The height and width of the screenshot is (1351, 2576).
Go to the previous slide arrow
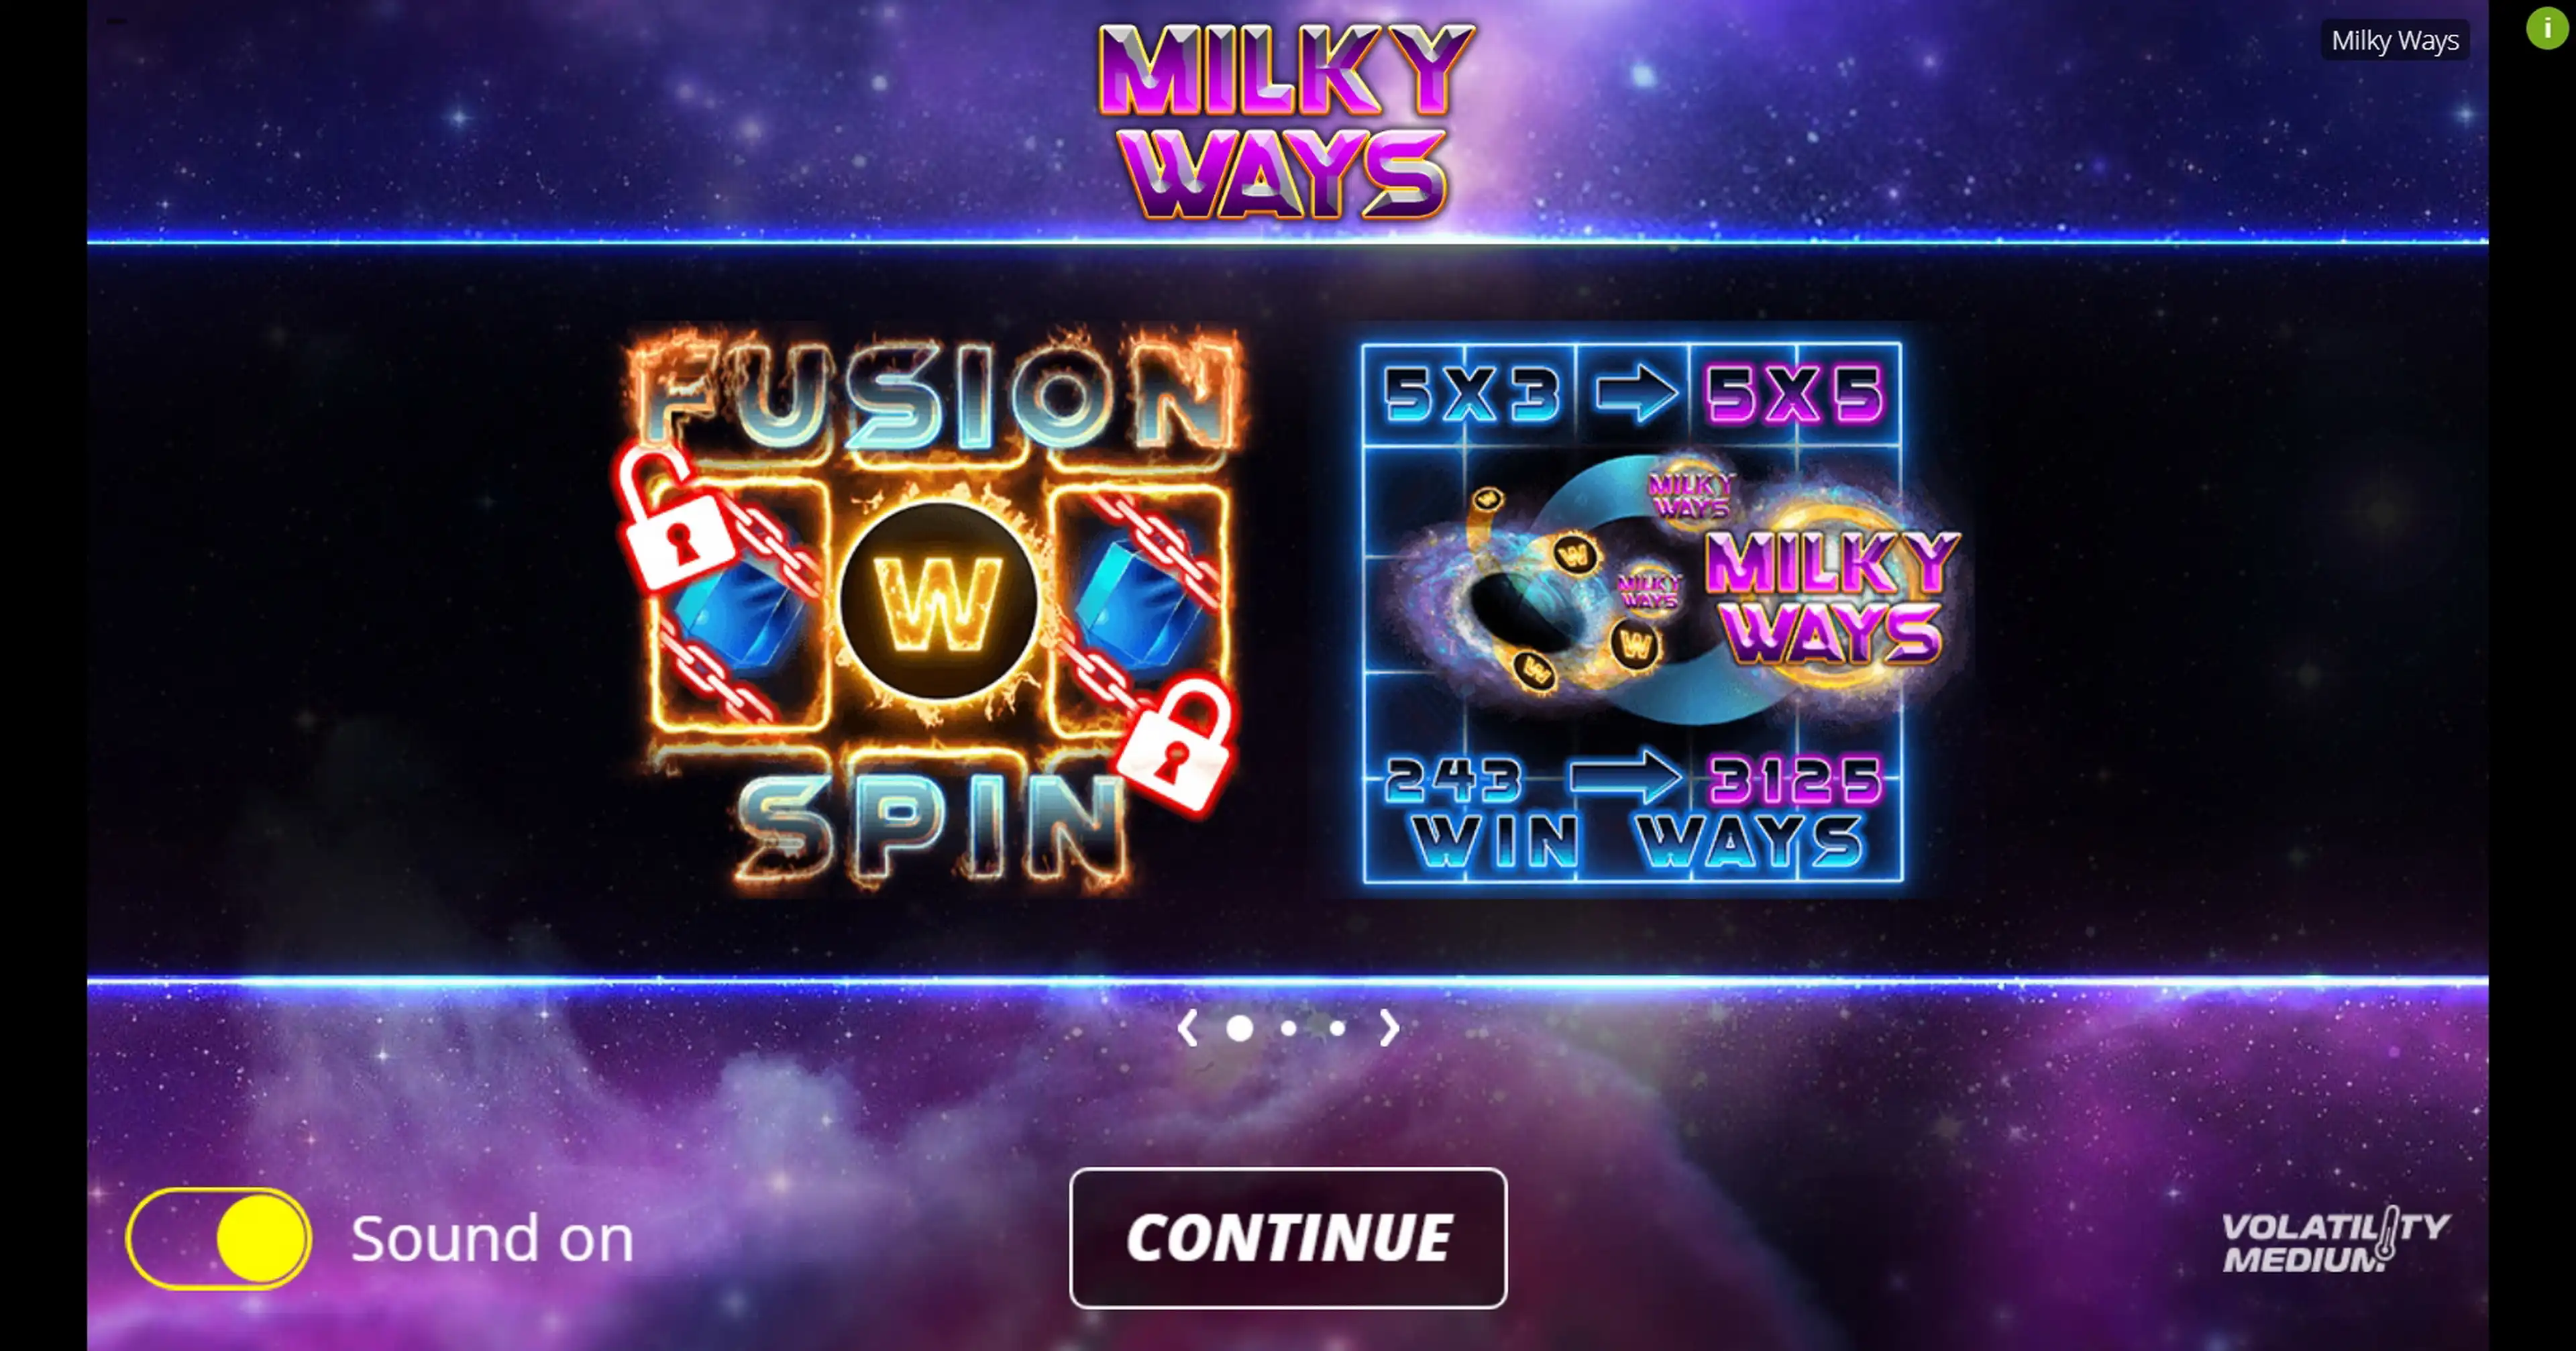pos(1187,1028)
